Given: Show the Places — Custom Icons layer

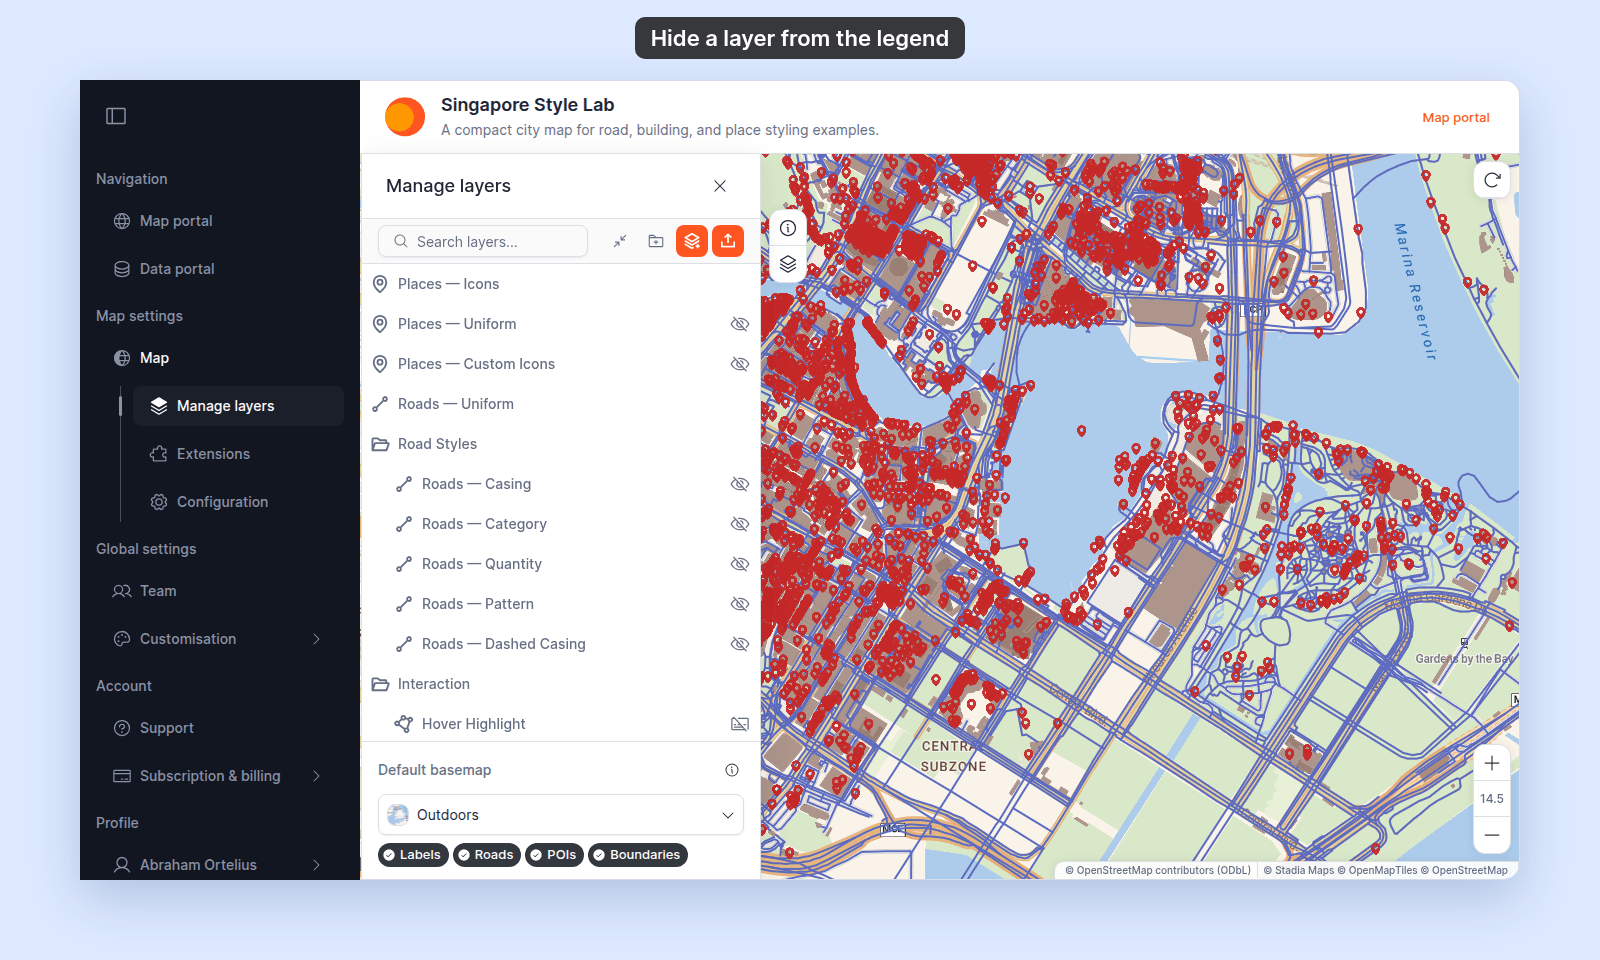Looking at the screenshot, I should [740, 364].
